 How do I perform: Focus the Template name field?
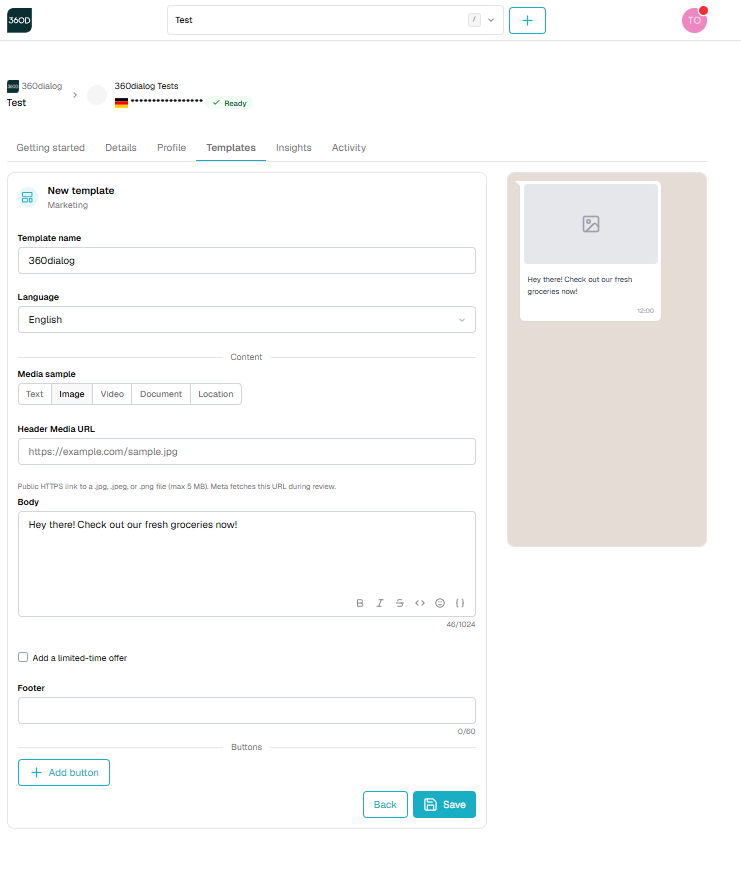[x=247, y=260]
